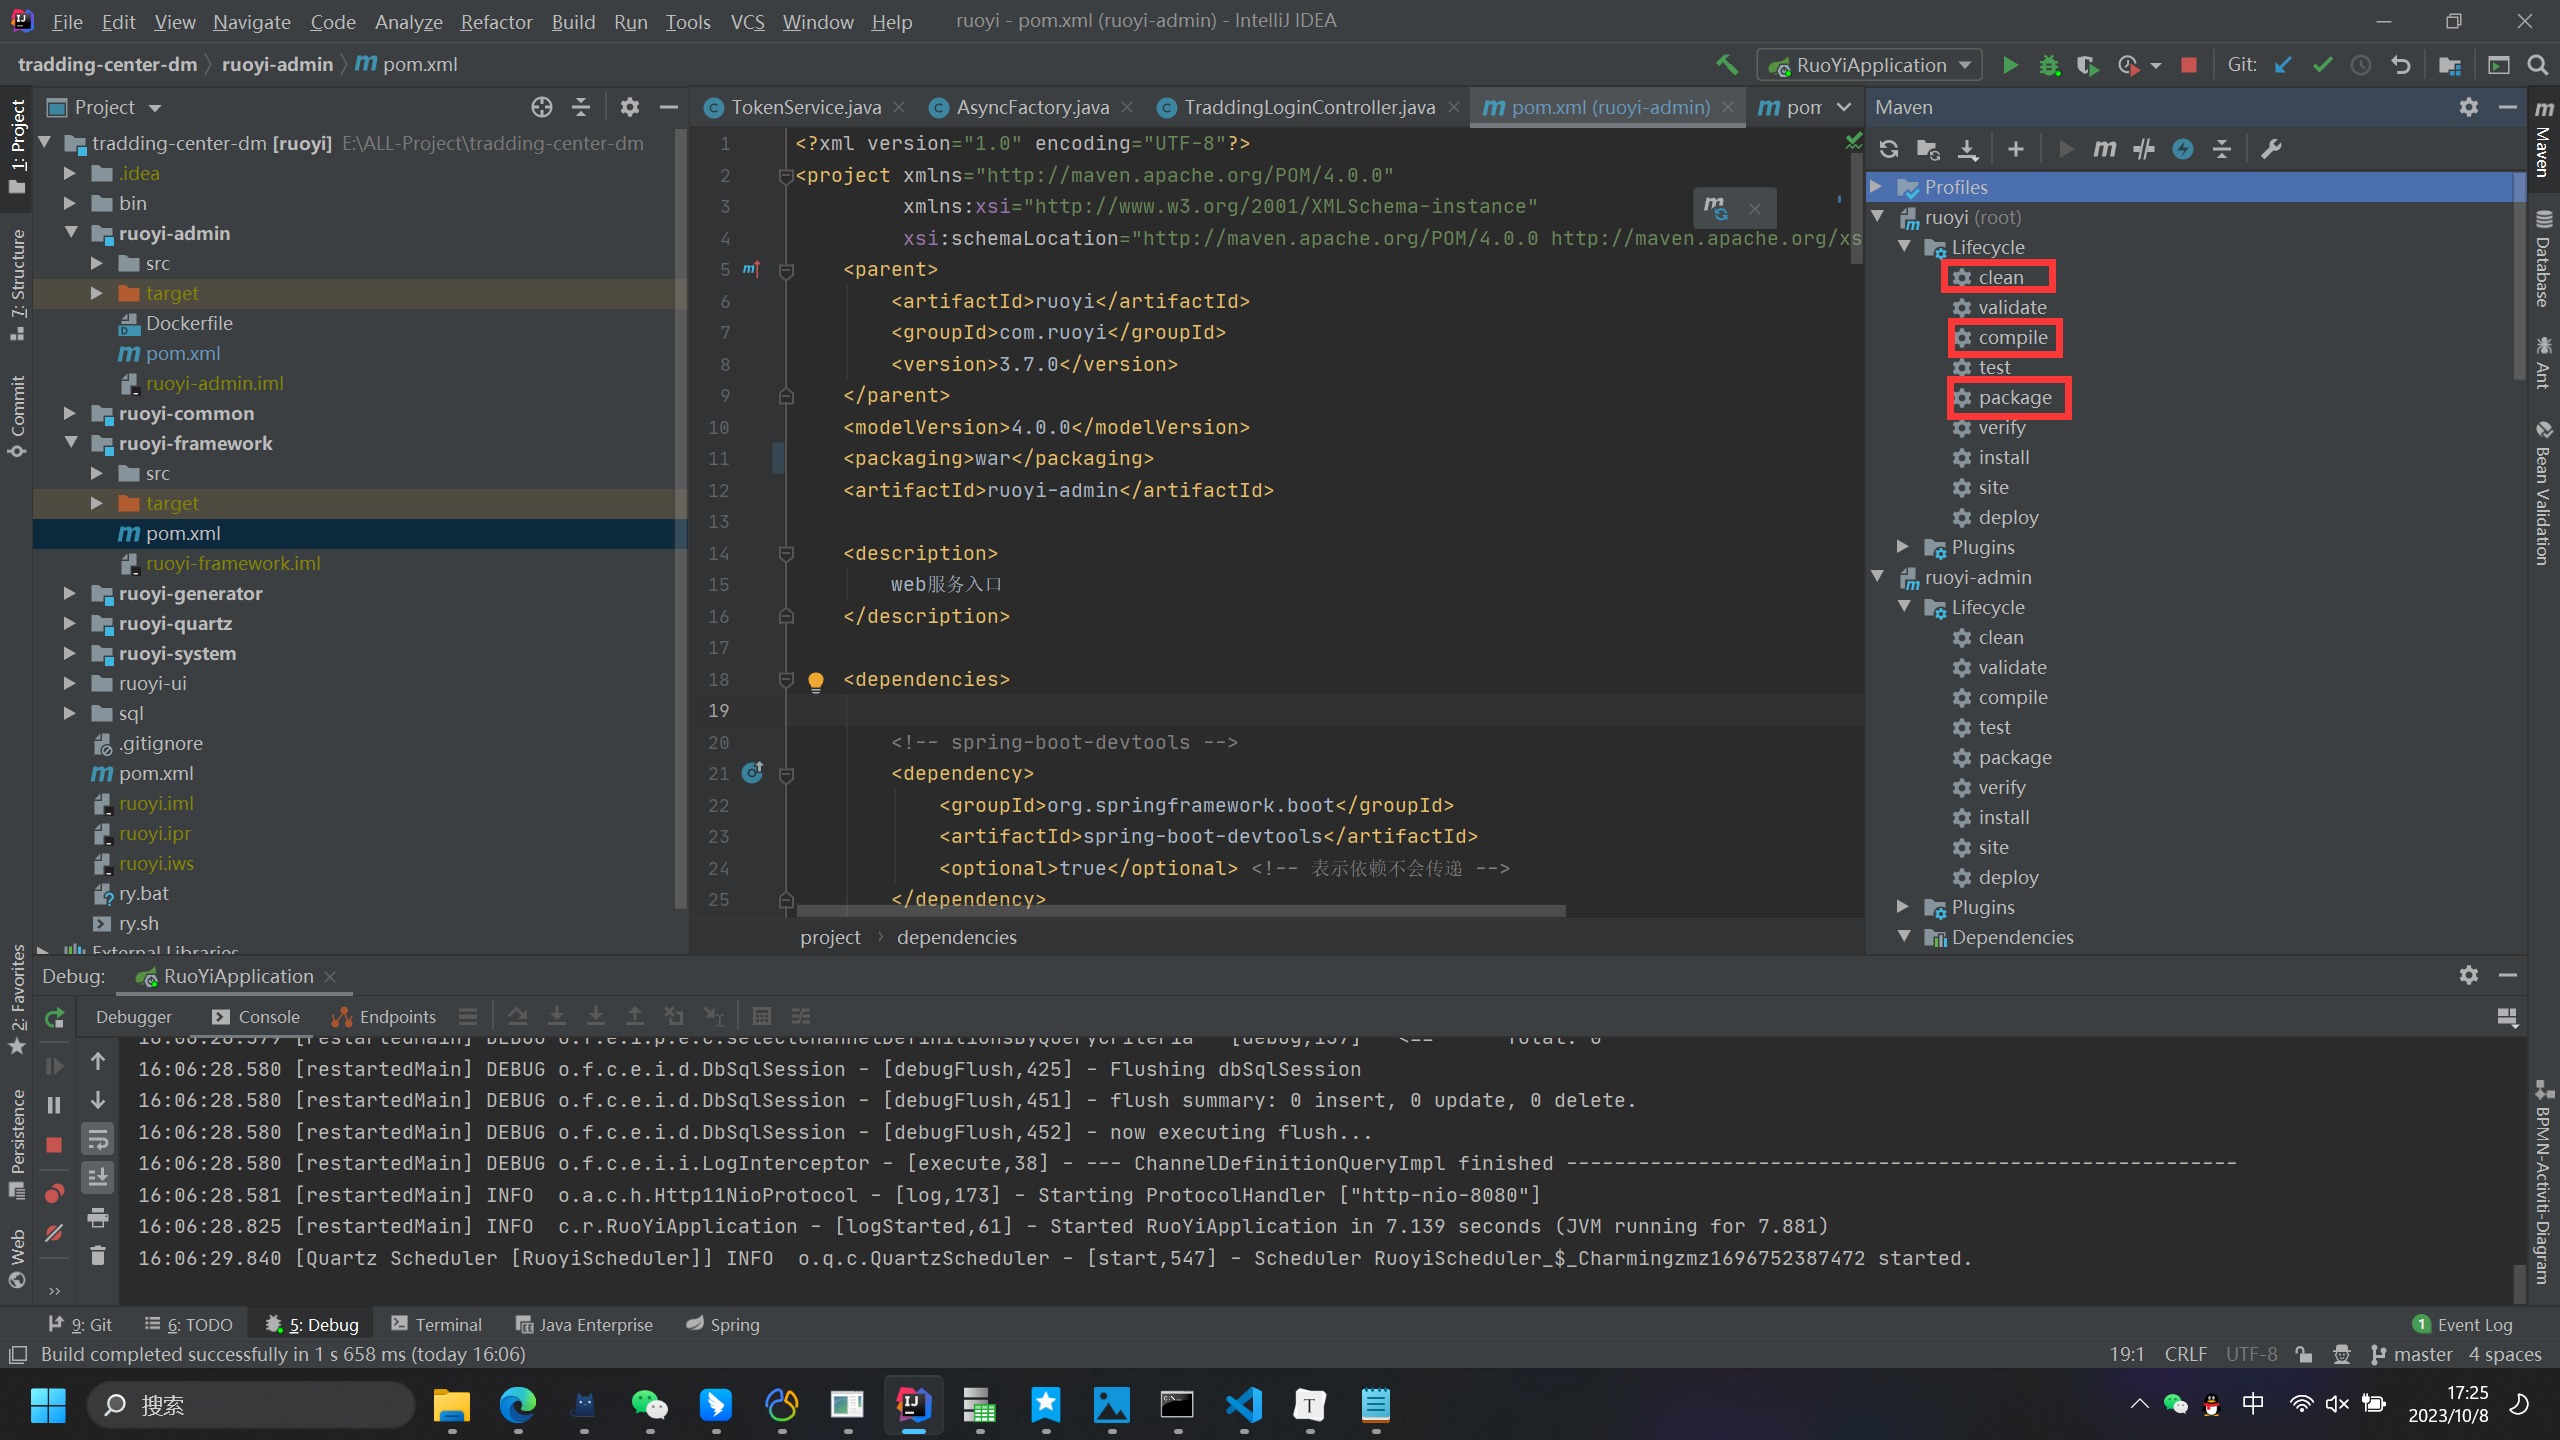This screenshot has width=2560, height=1440.
Task: Open Event Log in status bar
Action: [2462, 1324]
